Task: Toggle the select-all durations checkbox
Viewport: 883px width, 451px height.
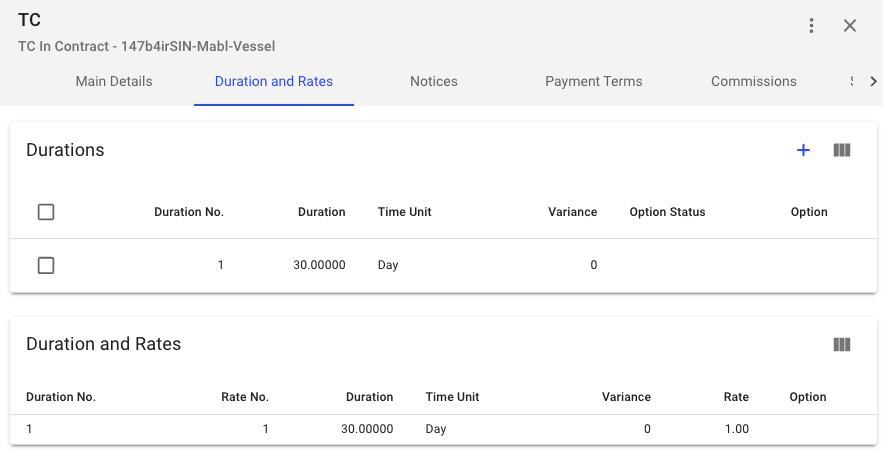Action: pos(46,212)
